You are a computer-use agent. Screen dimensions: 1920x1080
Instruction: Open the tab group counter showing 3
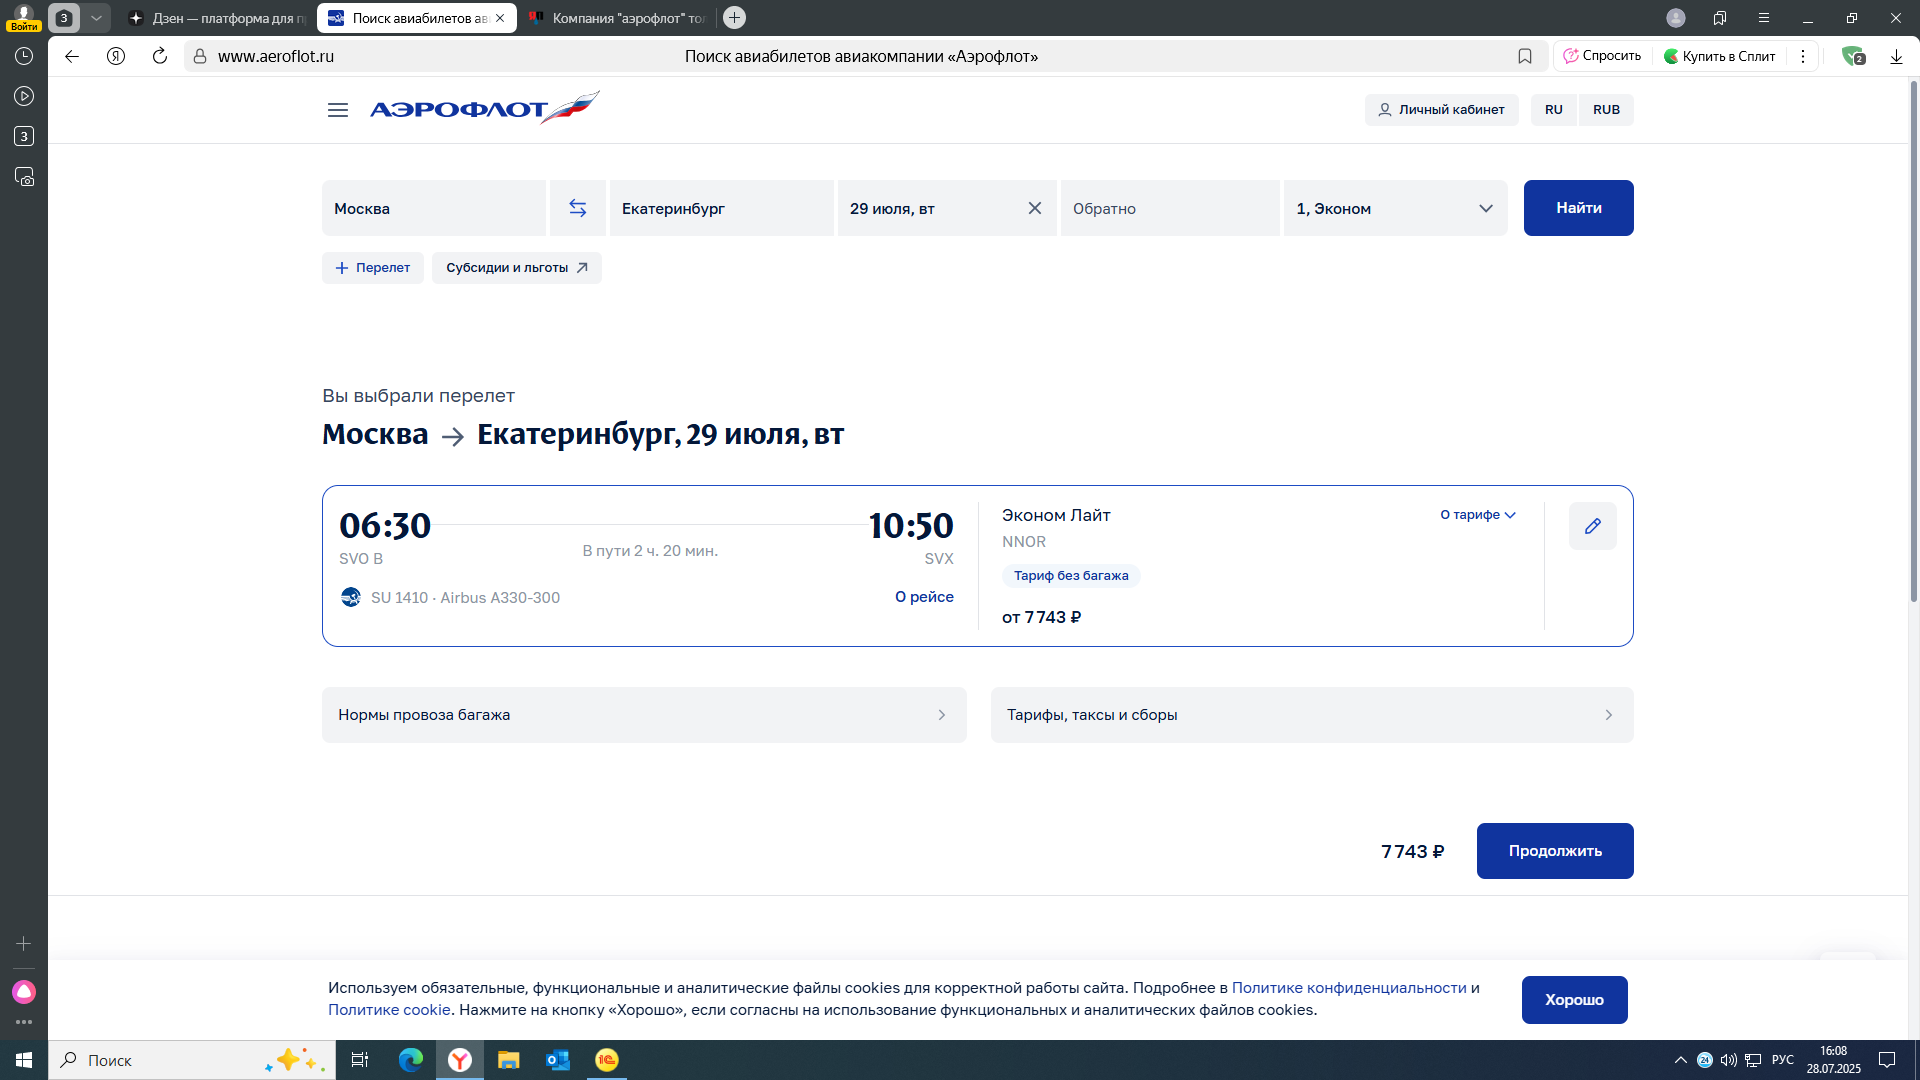(64, 18)
